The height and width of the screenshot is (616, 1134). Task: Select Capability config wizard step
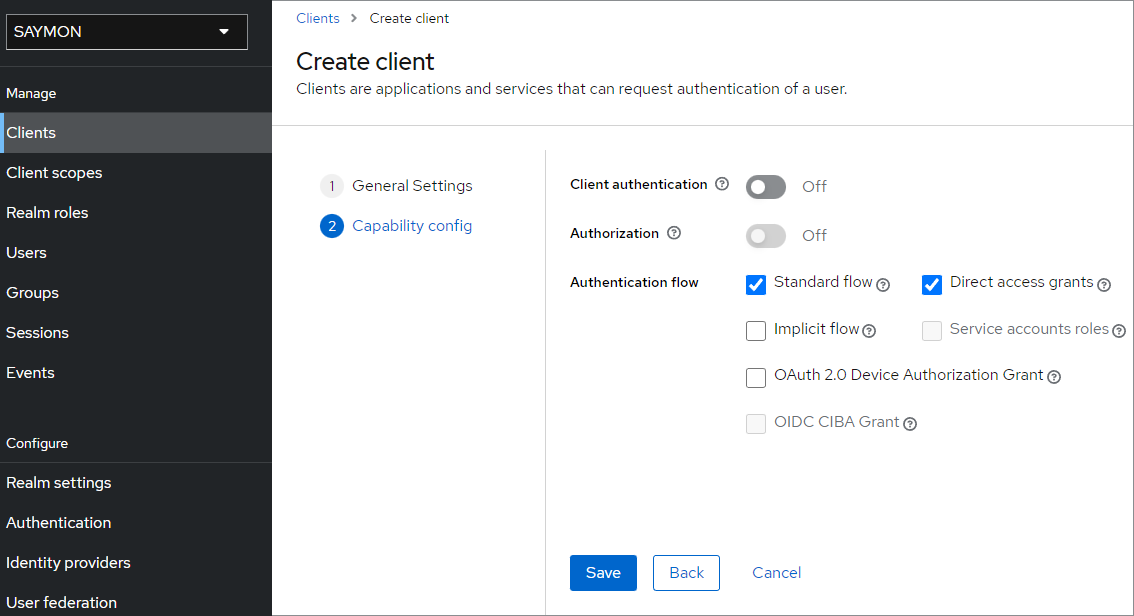coord(396,226)
